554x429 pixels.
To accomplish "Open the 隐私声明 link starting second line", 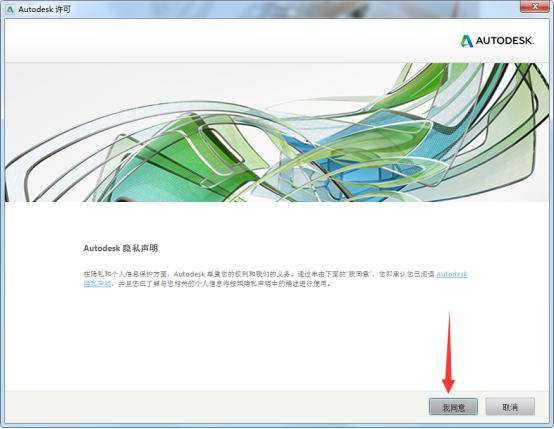I will [x=98, y=283].
